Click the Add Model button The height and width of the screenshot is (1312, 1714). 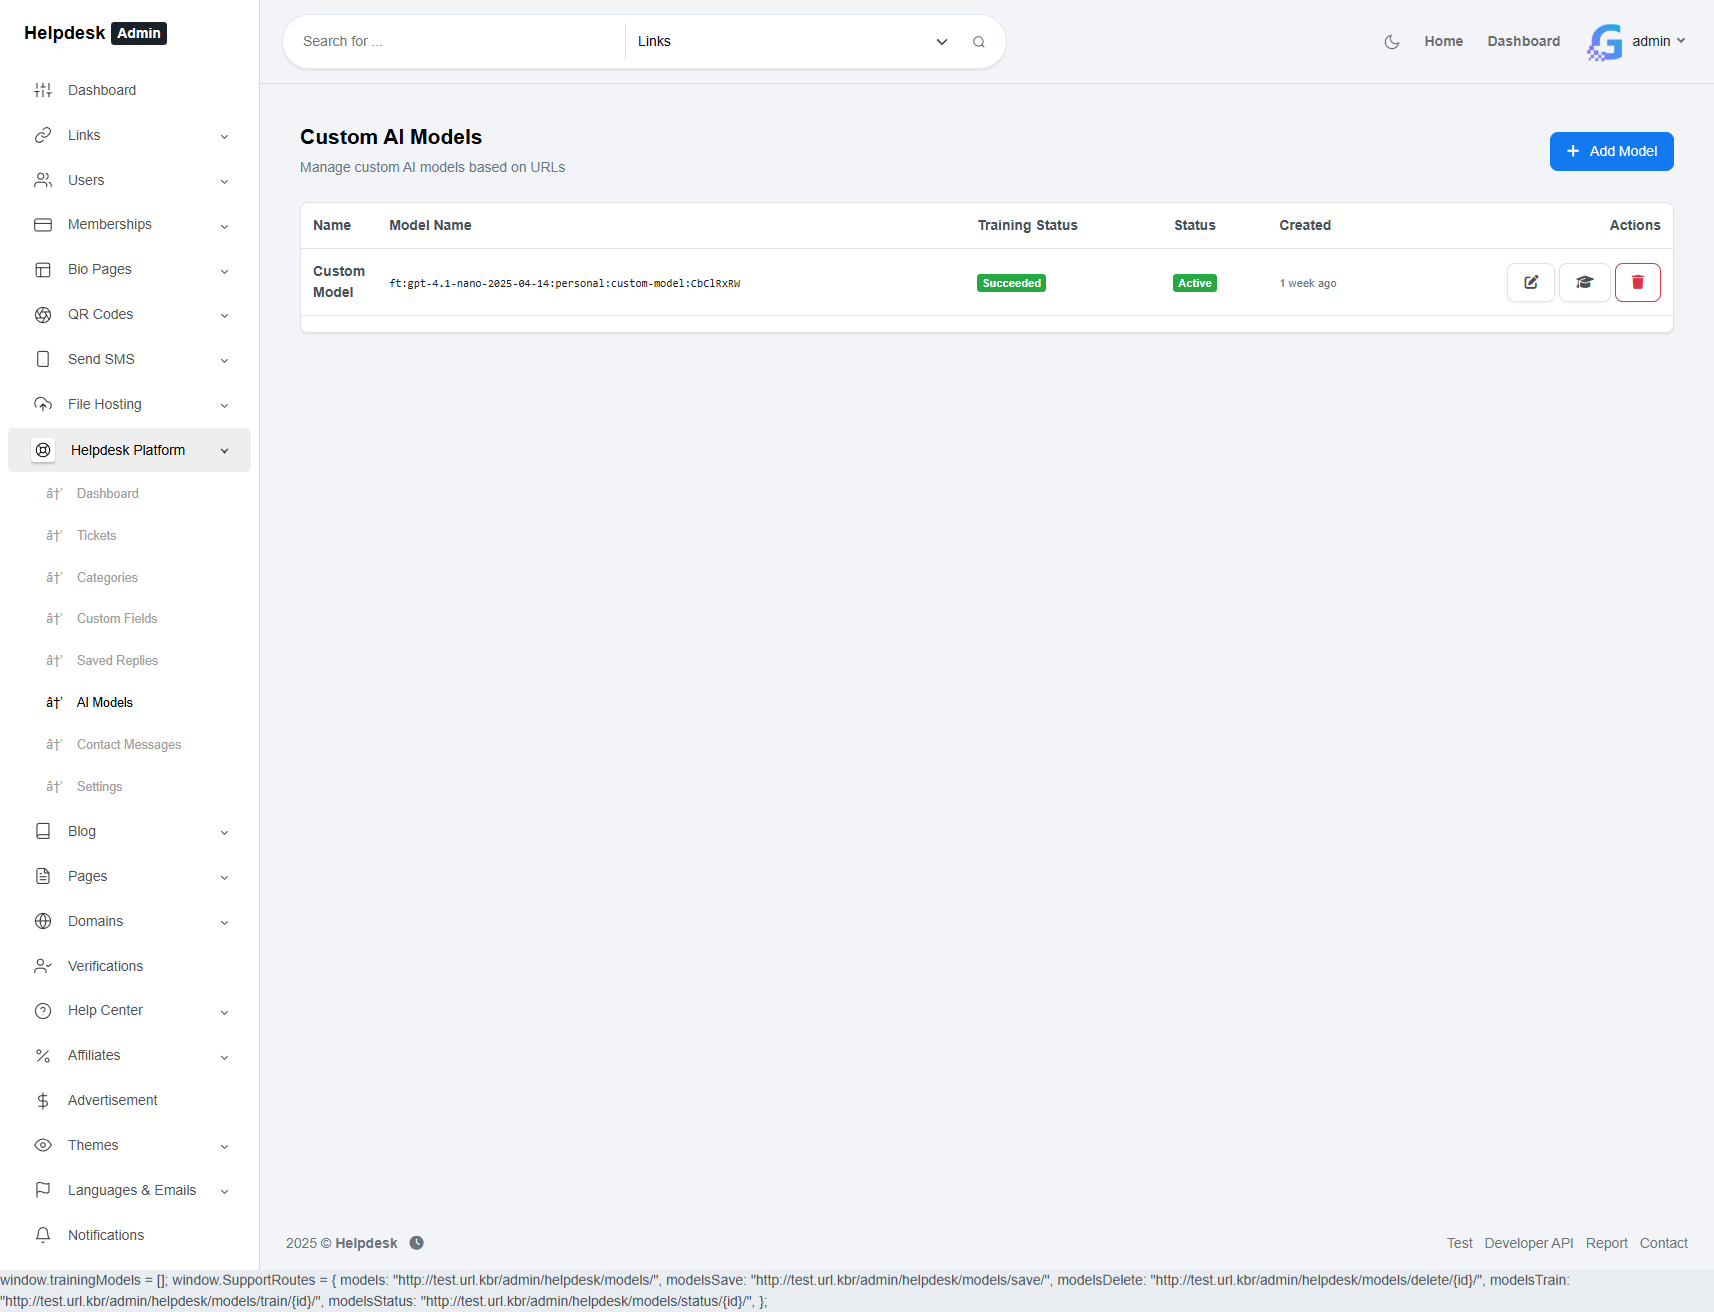1611,151
